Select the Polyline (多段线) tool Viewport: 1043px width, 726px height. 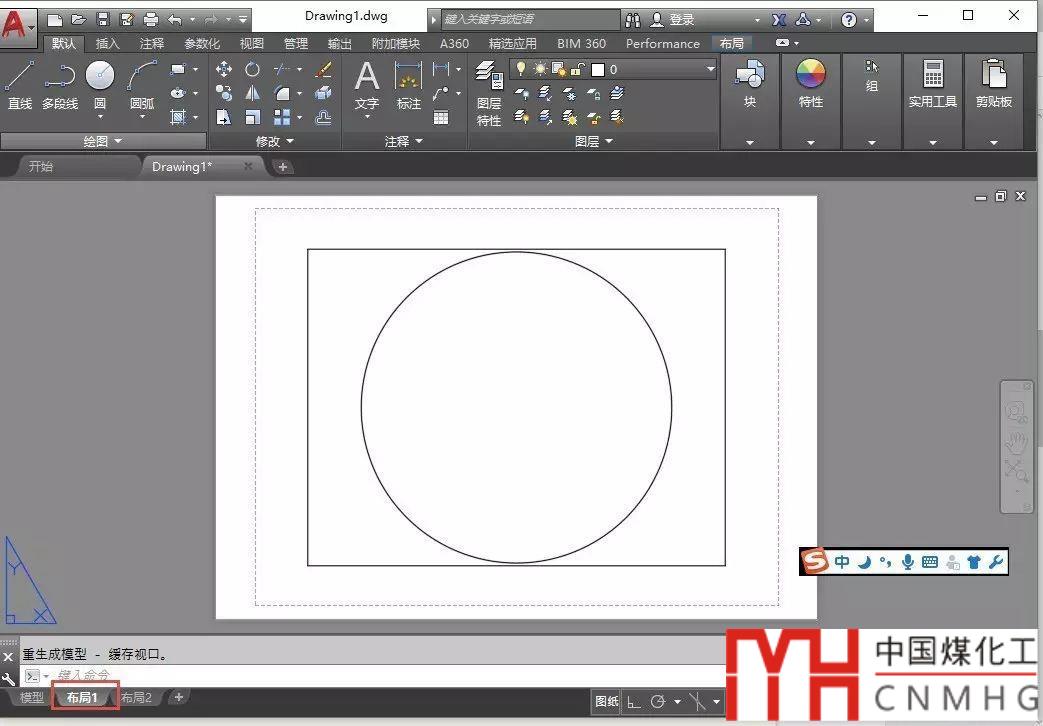click(x=60, y=84)
